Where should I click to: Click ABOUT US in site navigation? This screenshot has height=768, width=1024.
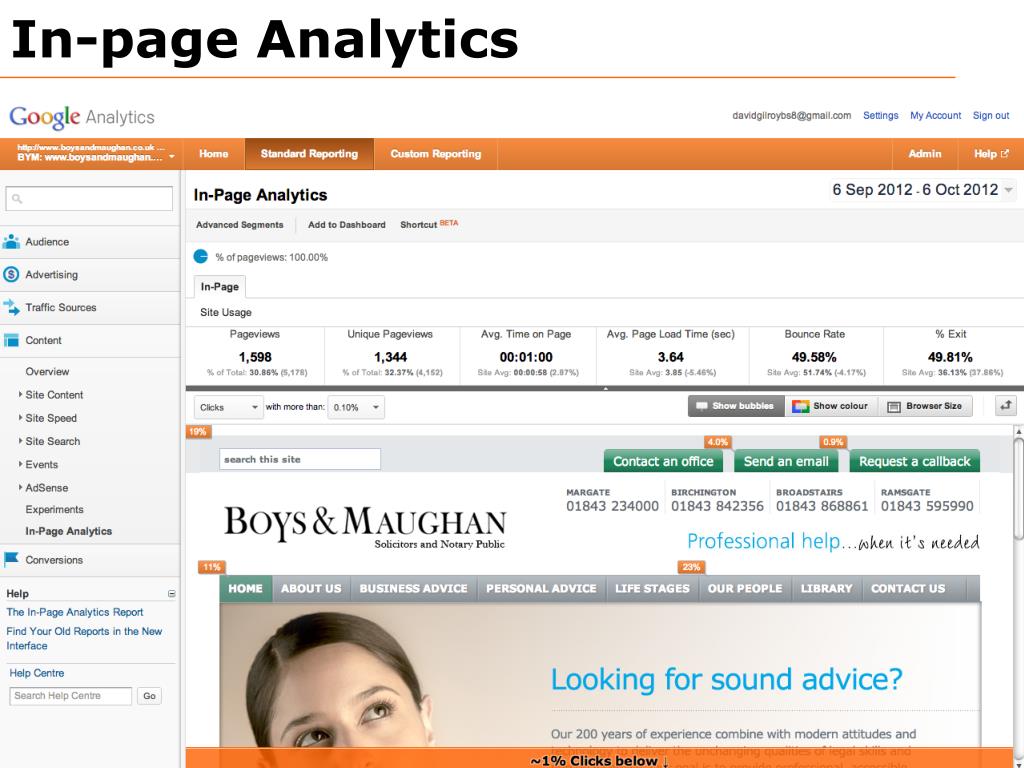point(312,588)
